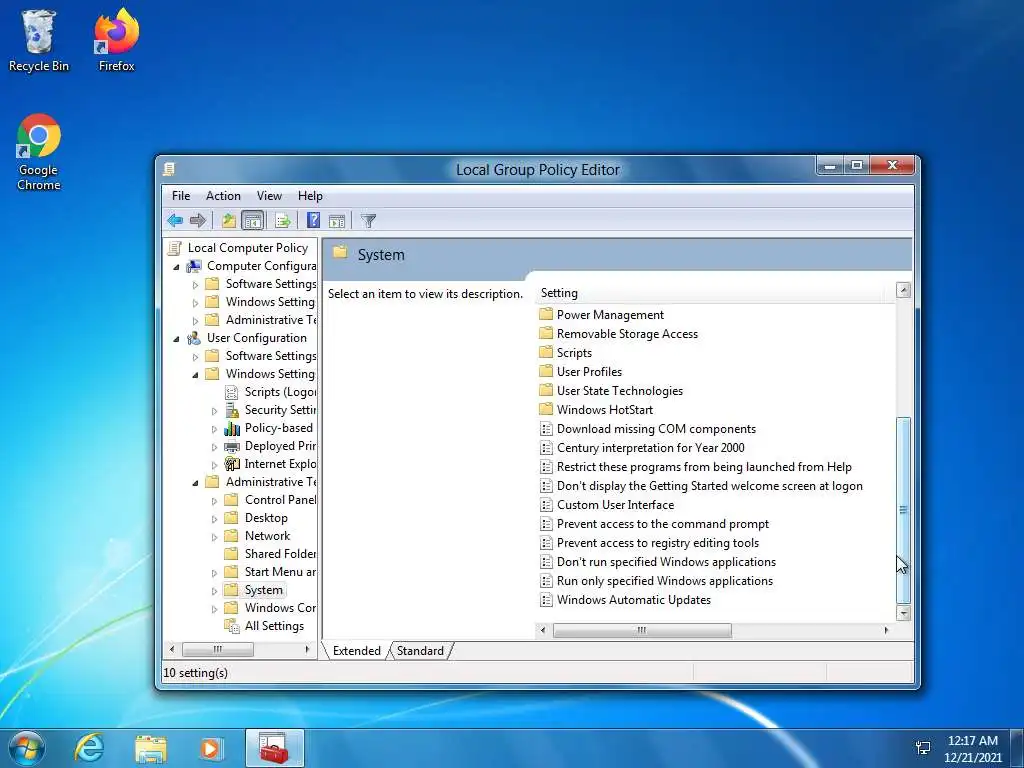Click the Export List toolbar icon
Image resolution: width=1024 pixels, height=768 pixels.
coord(283,221)
